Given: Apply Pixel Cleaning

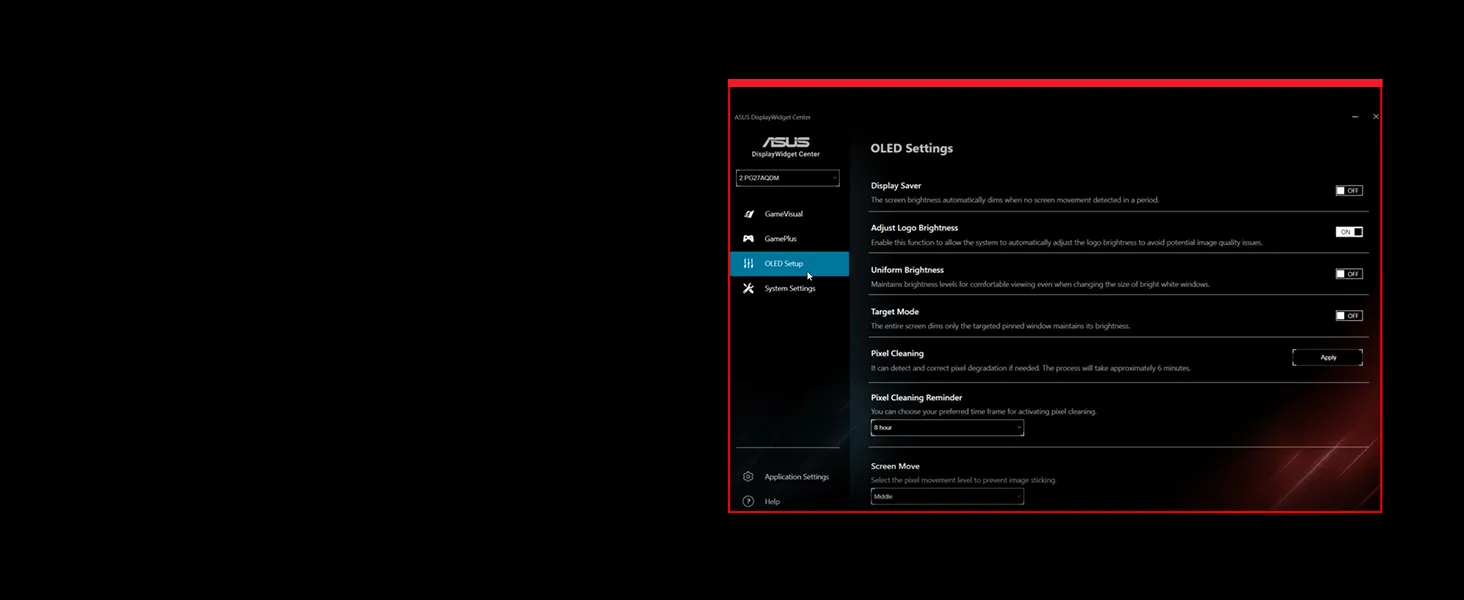Looking at the screenshot, I should 1327,357.
